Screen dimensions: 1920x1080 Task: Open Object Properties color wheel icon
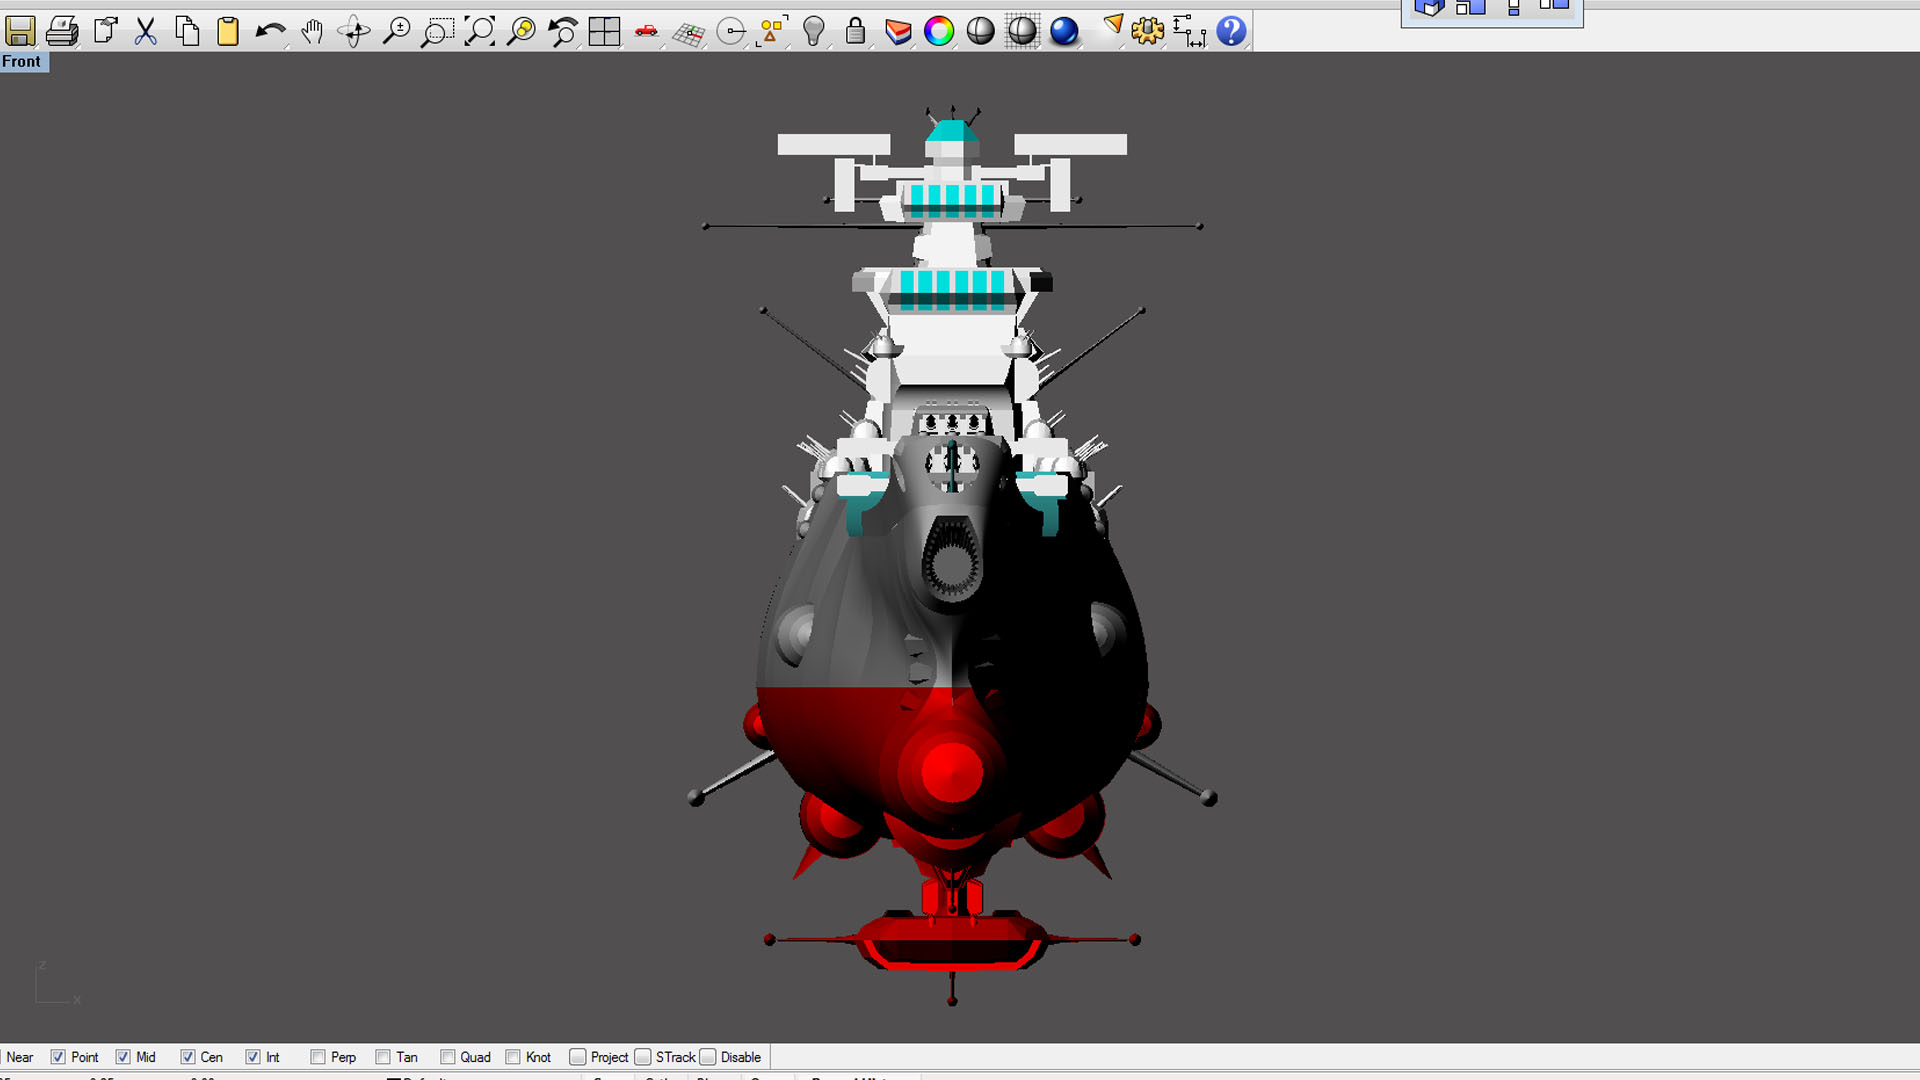click(x=939, y=31)
